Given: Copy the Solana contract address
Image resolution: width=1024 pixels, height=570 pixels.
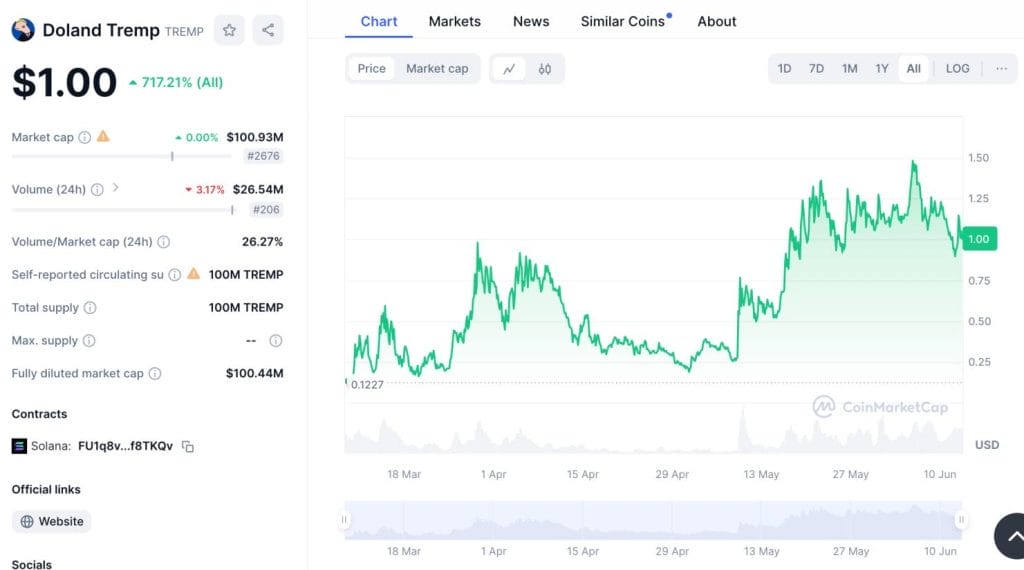Looking at the screenshot, I should 188,446.
